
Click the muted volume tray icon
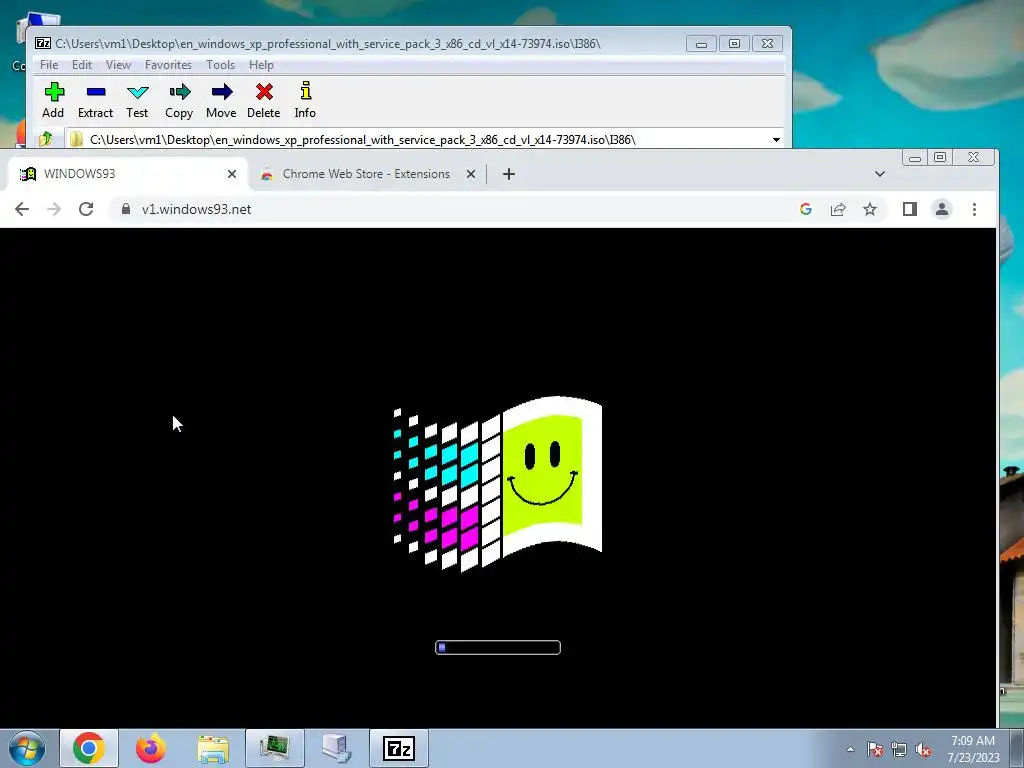click(923, 749)
